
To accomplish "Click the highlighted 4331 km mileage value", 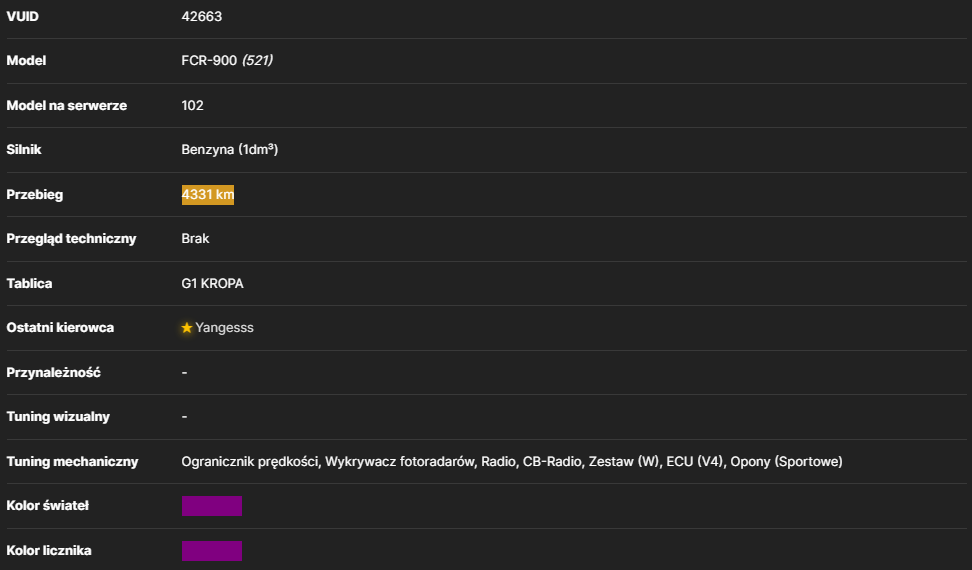I will [x=208, y=195].
